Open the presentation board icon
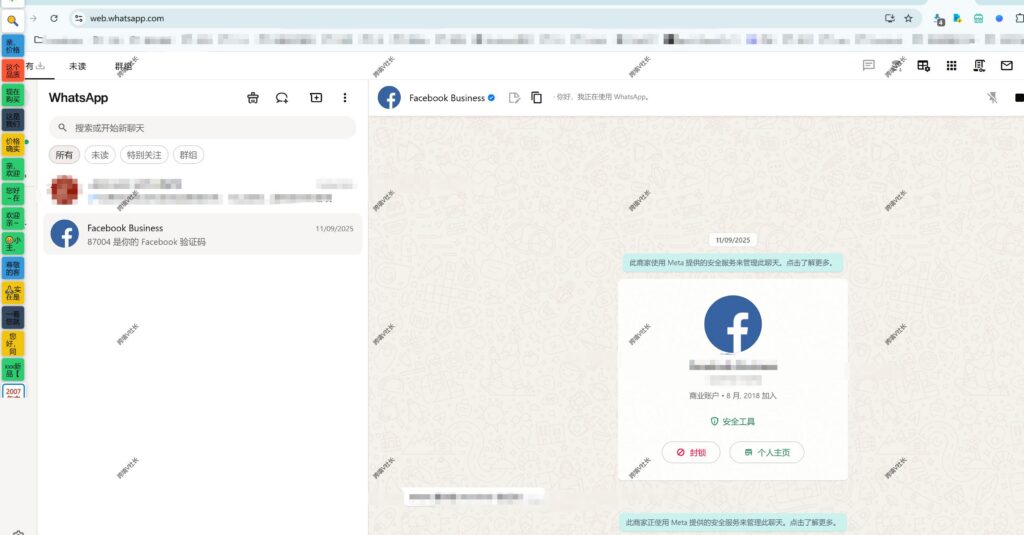The height and width of the screenshot is (535, 1024). click(979, 65)
